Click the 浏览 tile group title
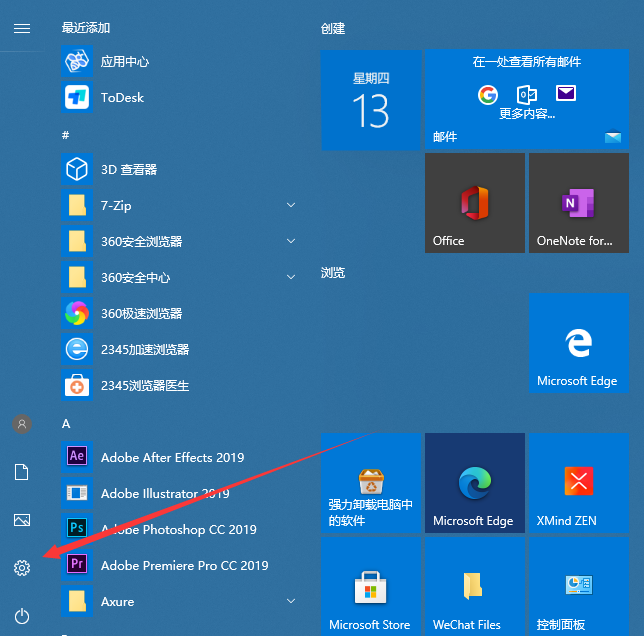Viewport: 644px width, 636px height. point(333,272)
